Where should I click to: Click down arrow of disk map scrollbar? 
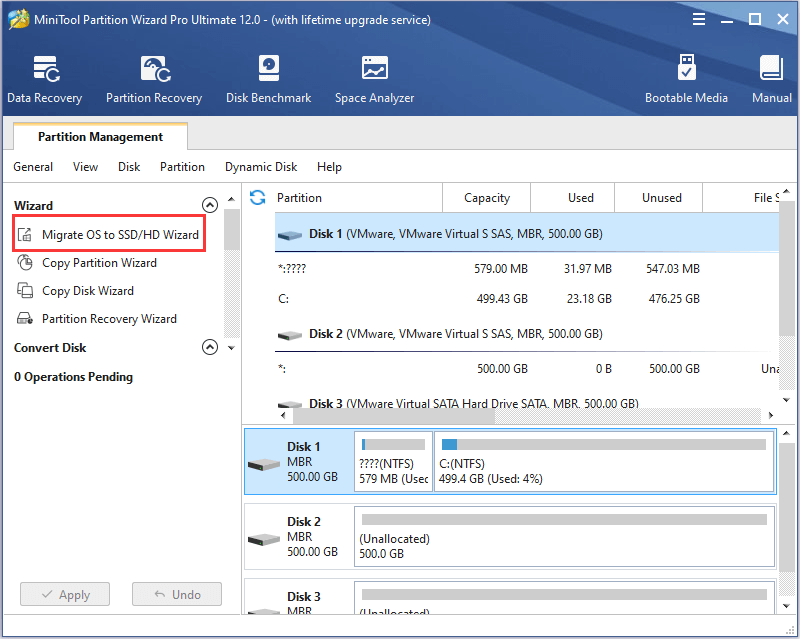786,606
